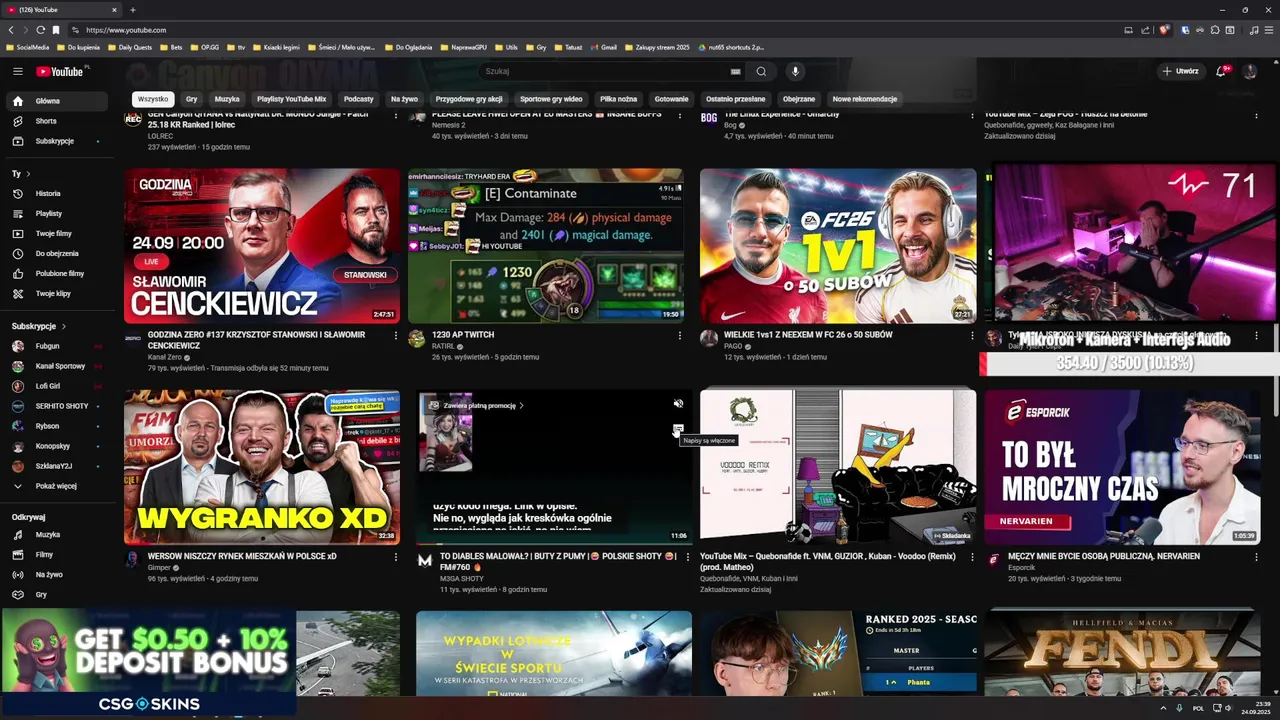Open OP.GG bookmark folder
The image size is (1280, 720).
click(x=205, y=47)
